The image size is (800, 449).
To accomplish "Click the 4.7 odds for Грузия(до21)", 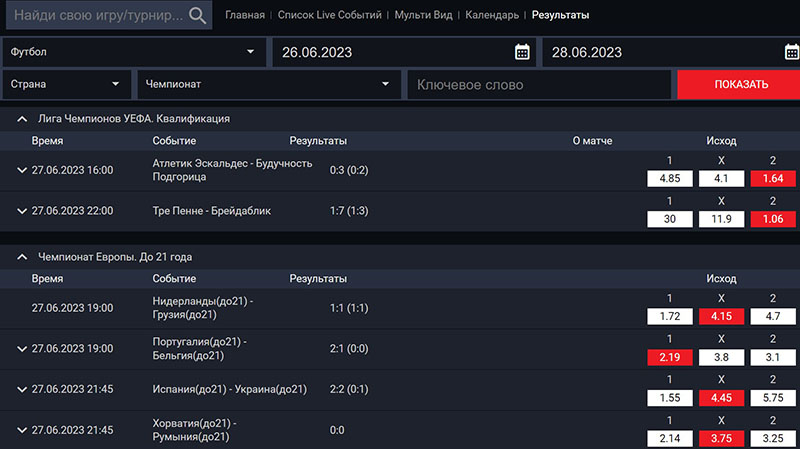I will pos(773,316).
